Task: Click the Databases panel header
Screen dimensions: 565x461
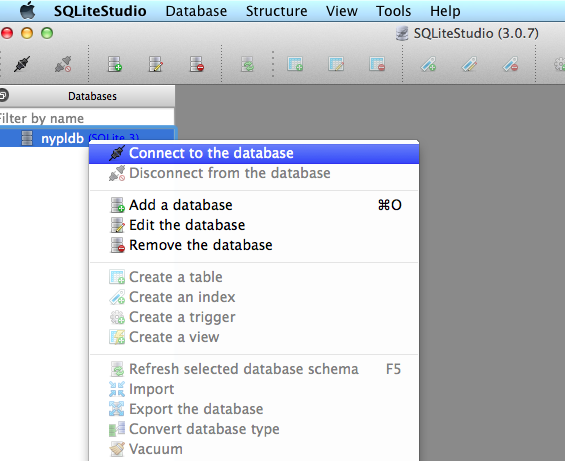Action: [88, 96]
